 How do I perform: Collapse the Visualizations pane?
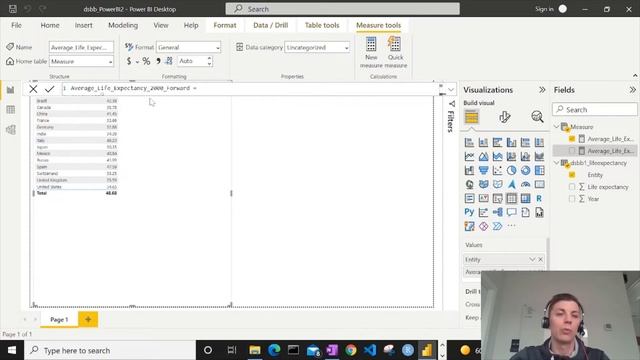542,90
